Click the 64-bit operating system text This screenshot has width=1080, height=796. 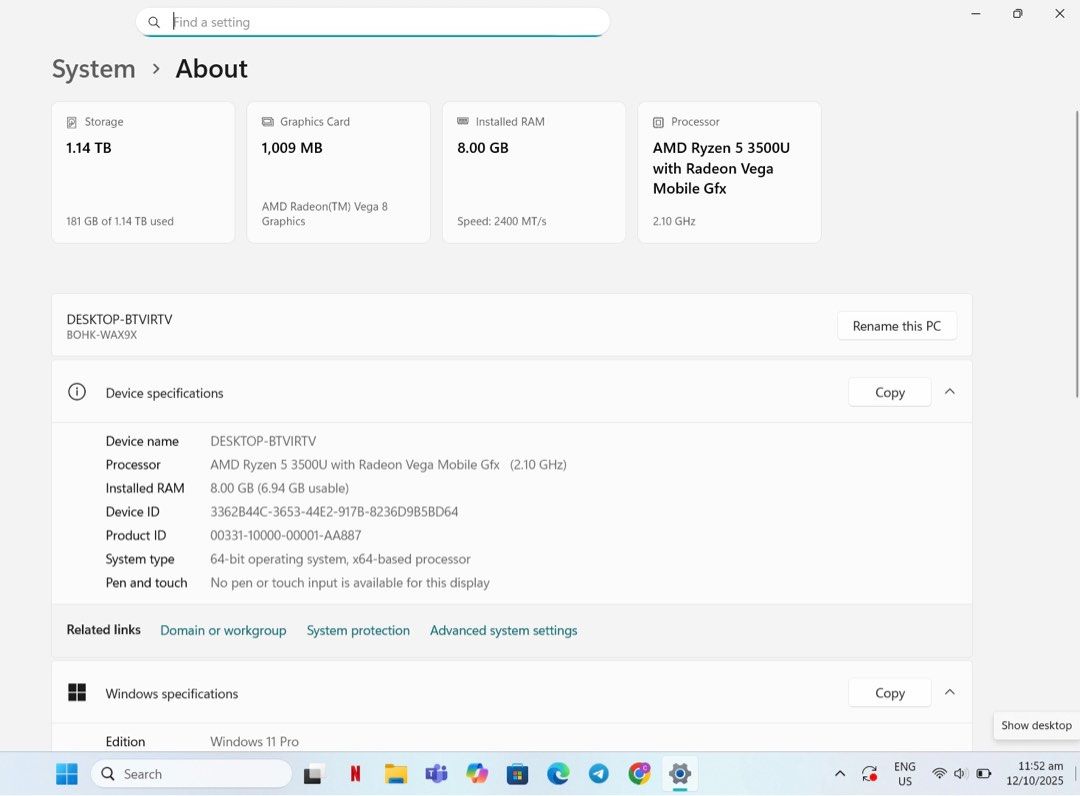pyautogui.click(x=340, y=559)
